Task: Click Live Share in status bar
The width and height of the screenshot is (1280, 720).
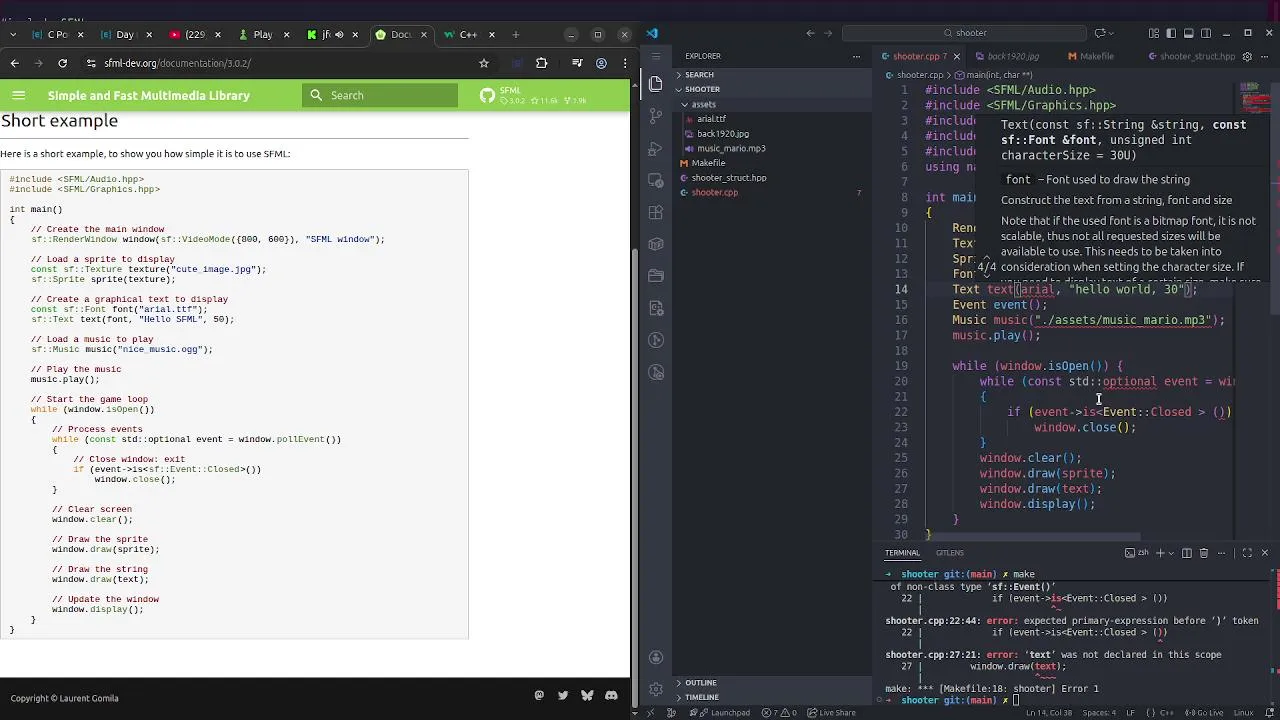Action: [831, 713]
